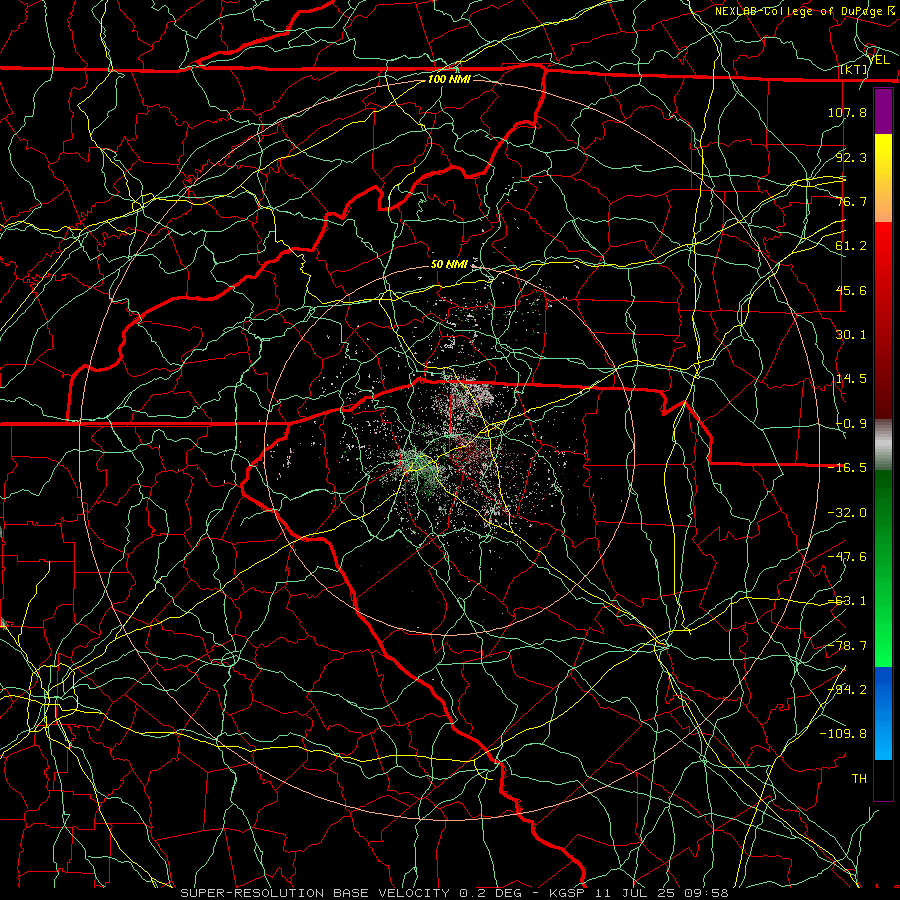900x900 pixels.
Task: Click the -109.8 legend value
Action: click(x=843, y=734)
